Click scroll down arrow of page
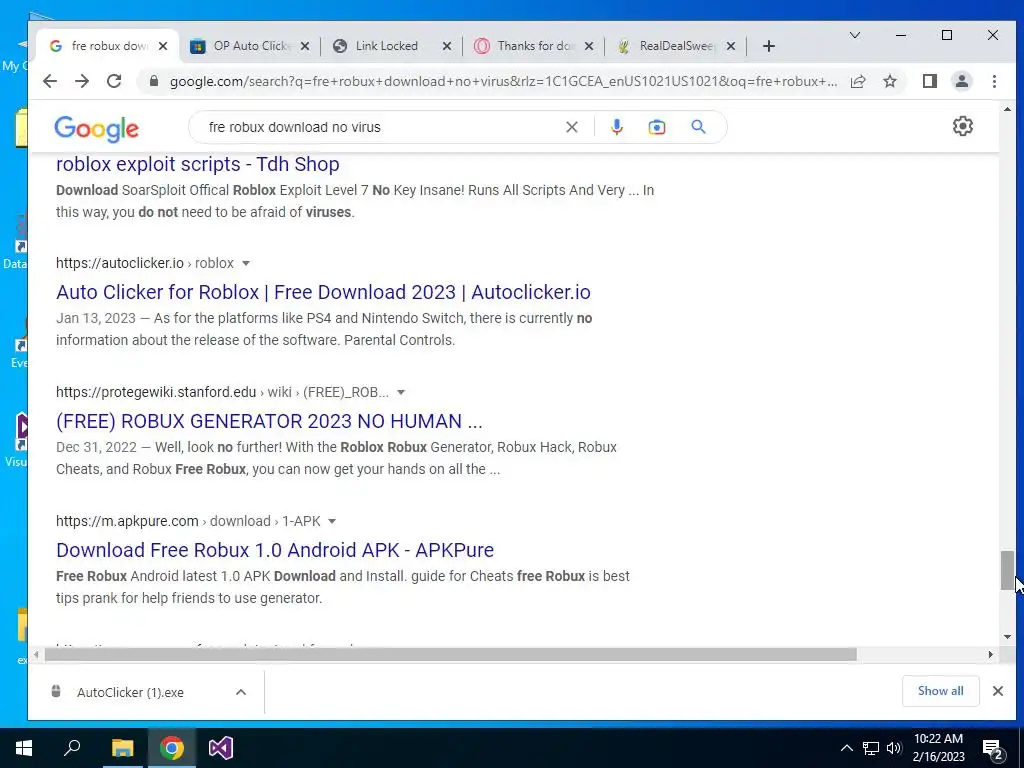This screenshot has width=1024, height=768. (x=1007, y=637)
